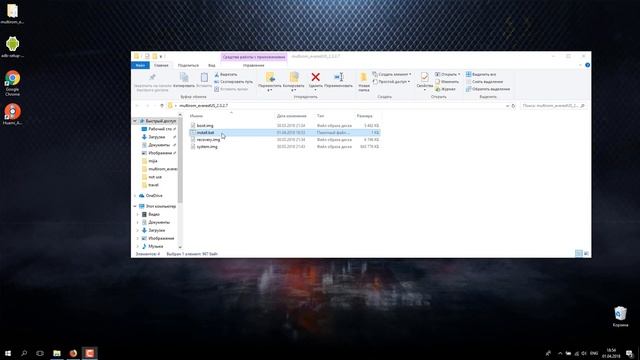
Task: Sort by Name (Имя) column header
Action: coord(196,116)
